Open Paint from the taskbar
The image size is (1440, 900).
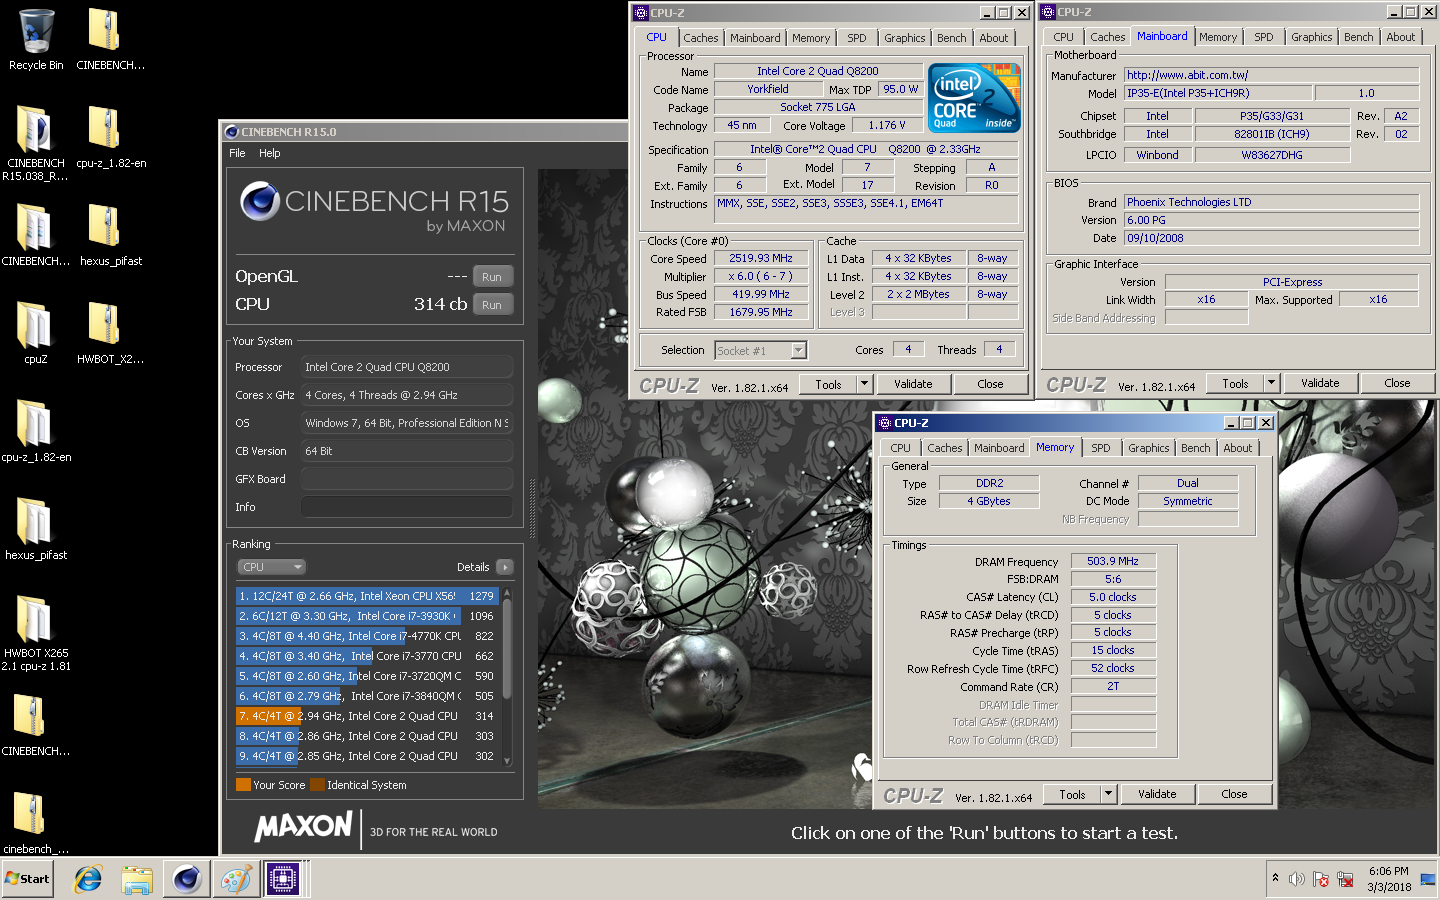(235, 879)
